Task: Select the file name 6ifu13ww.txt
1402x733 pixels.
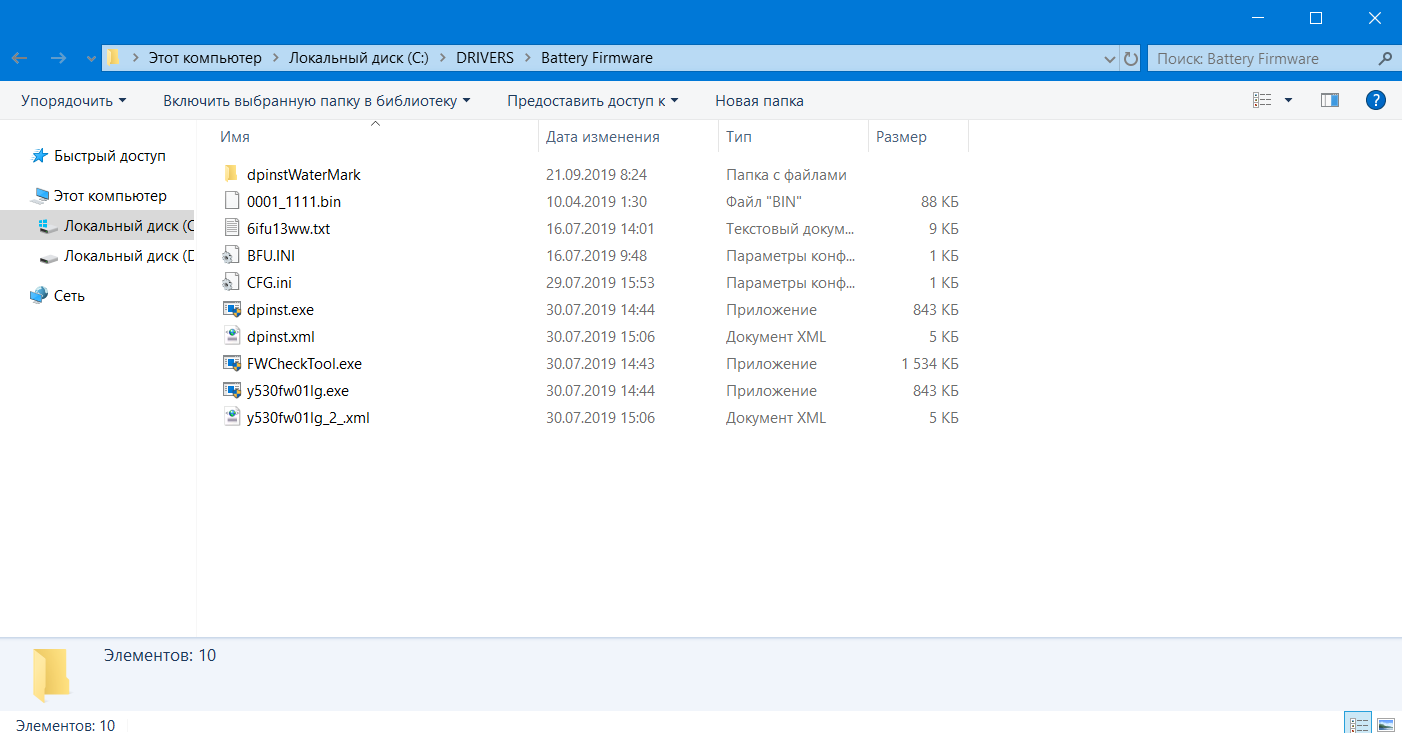Action: pyautogui.click(x=288, y=229)
